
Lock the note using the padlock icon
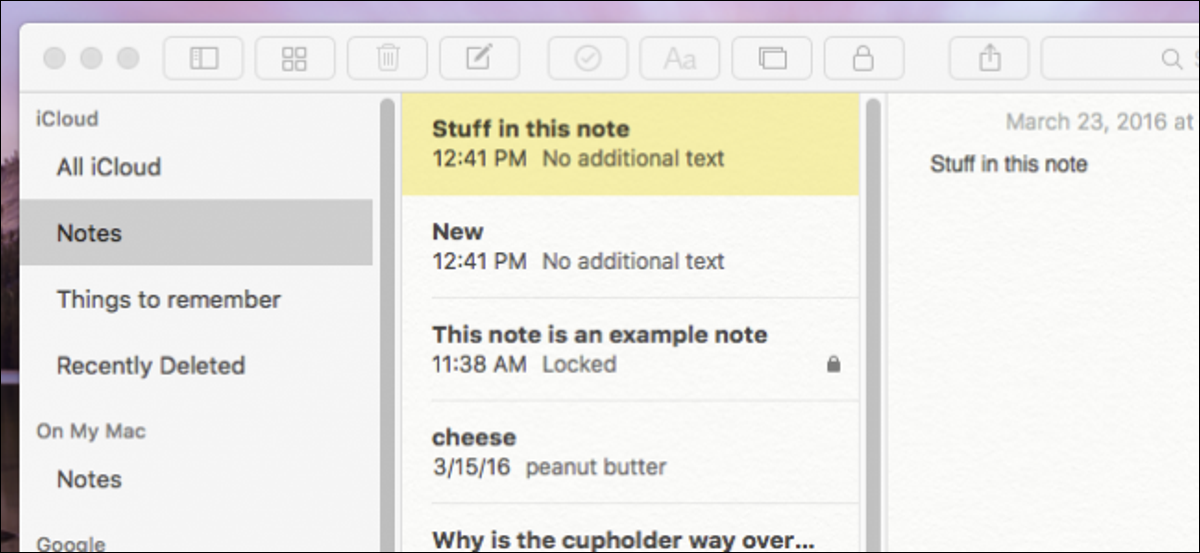click(x=864, y=58)
